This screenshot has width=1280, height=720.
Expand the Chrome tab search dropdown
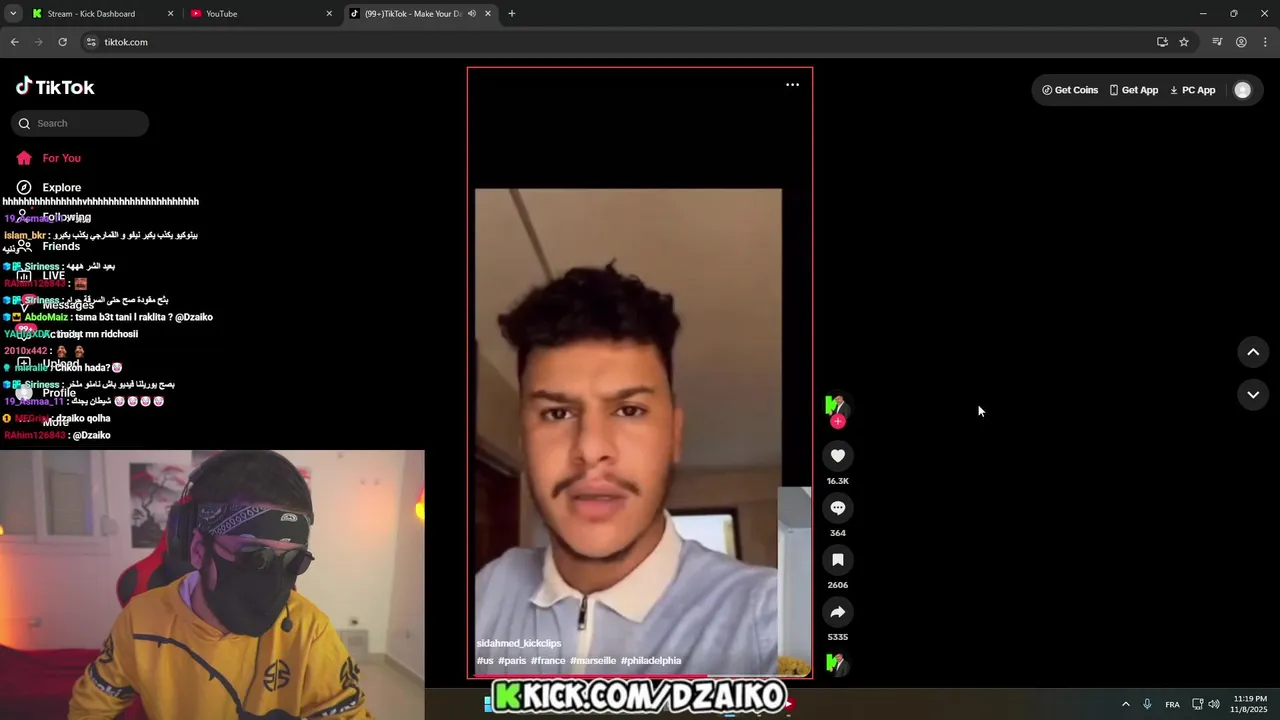[13, 14]
